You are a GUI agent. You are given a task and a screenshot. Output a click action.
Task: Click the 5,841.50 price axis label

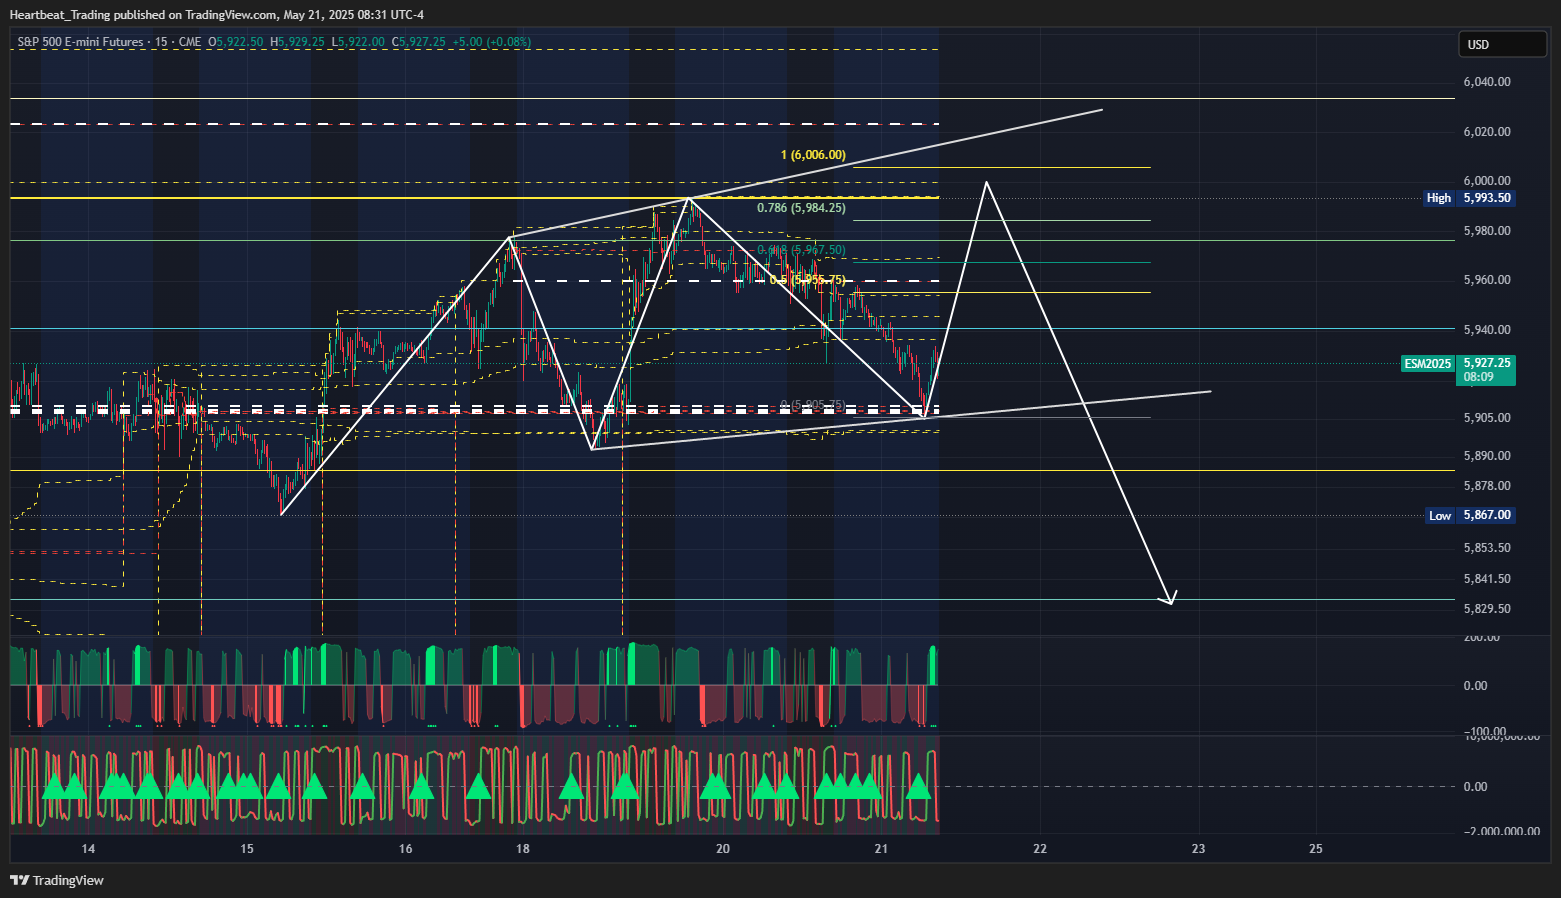pyautogui.click(x=1486, y=579)
